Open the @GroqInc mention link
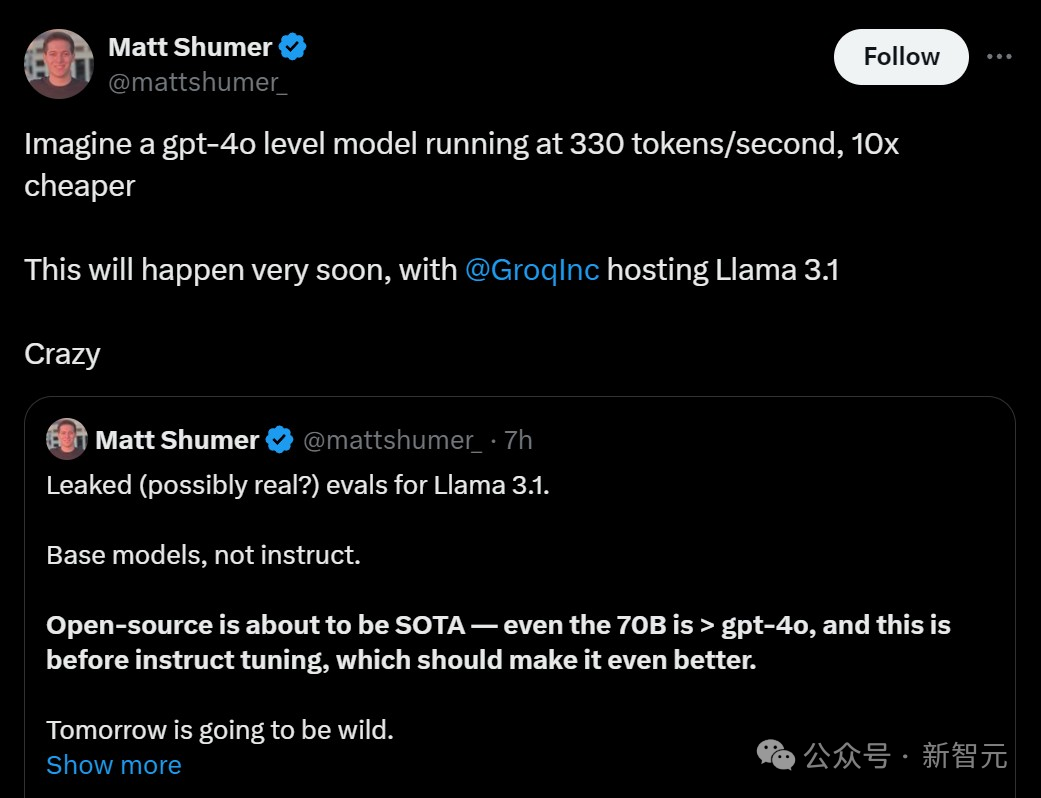Screen dimensions: 1041x798 coord(532,270)
